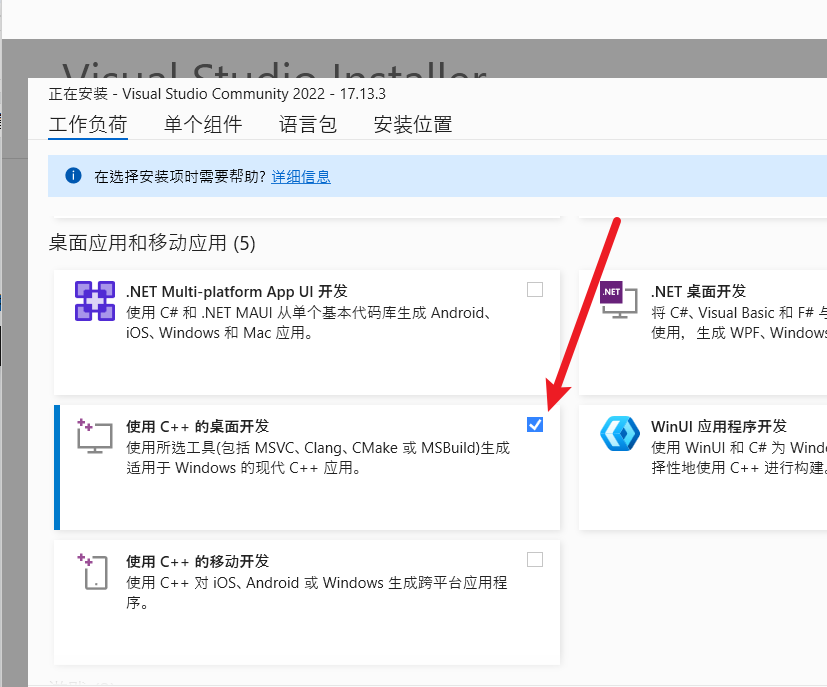Select the .NET 桌面开发 workload title

tap(699, 292)
